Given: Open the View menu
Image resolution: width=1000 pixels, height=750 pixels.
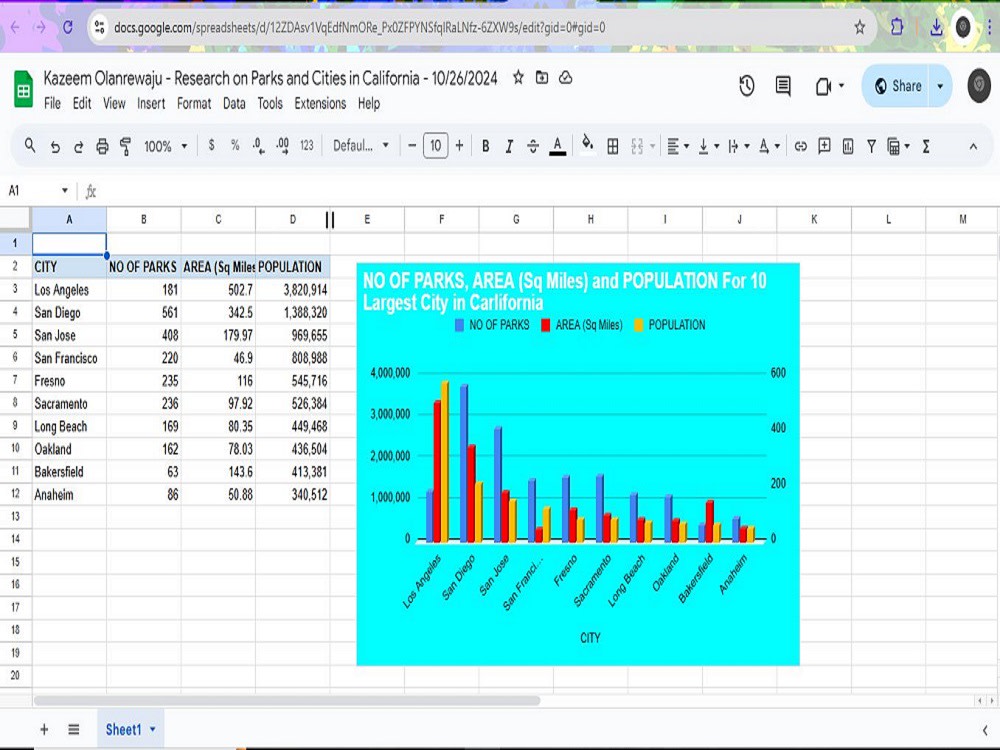Looking at the screenshot, I should [114, 103].
